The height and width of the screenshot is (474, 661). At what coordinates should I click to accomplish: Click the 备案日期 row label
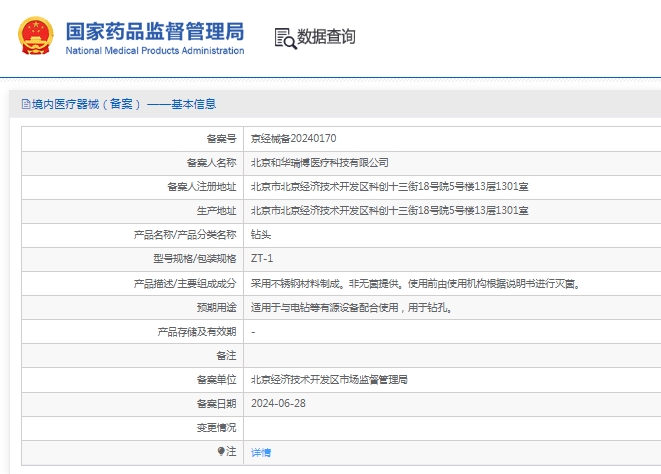click(216, 404)
